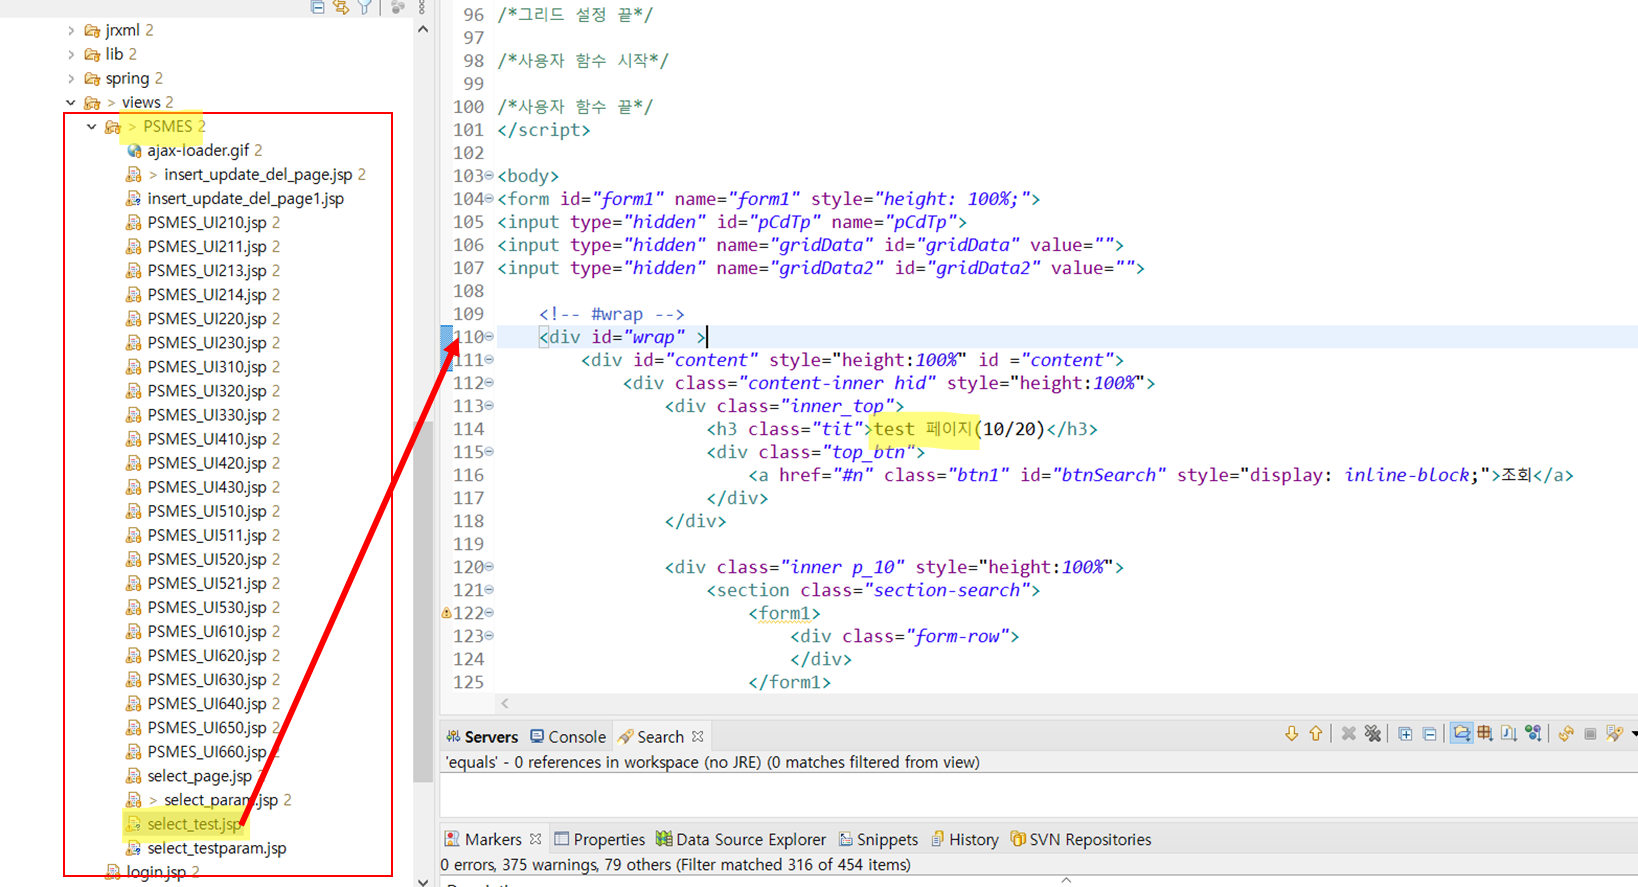
Task: Group search results by project
Action: (1461, 734)
